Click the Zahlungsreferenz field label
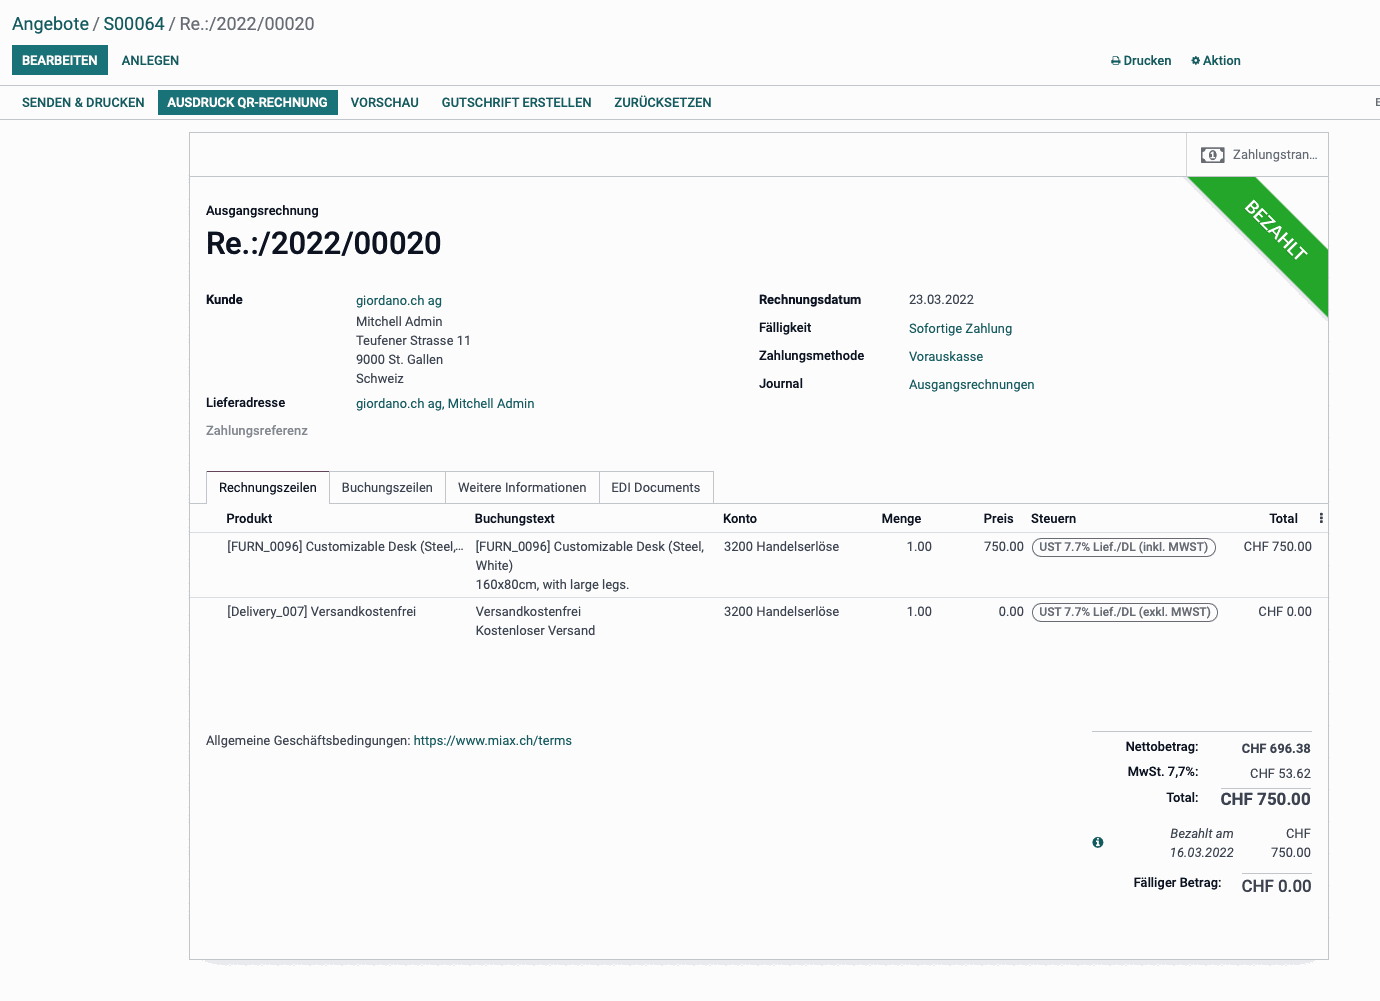This screenshot has width=1380, height=1001. coord(257,430)
